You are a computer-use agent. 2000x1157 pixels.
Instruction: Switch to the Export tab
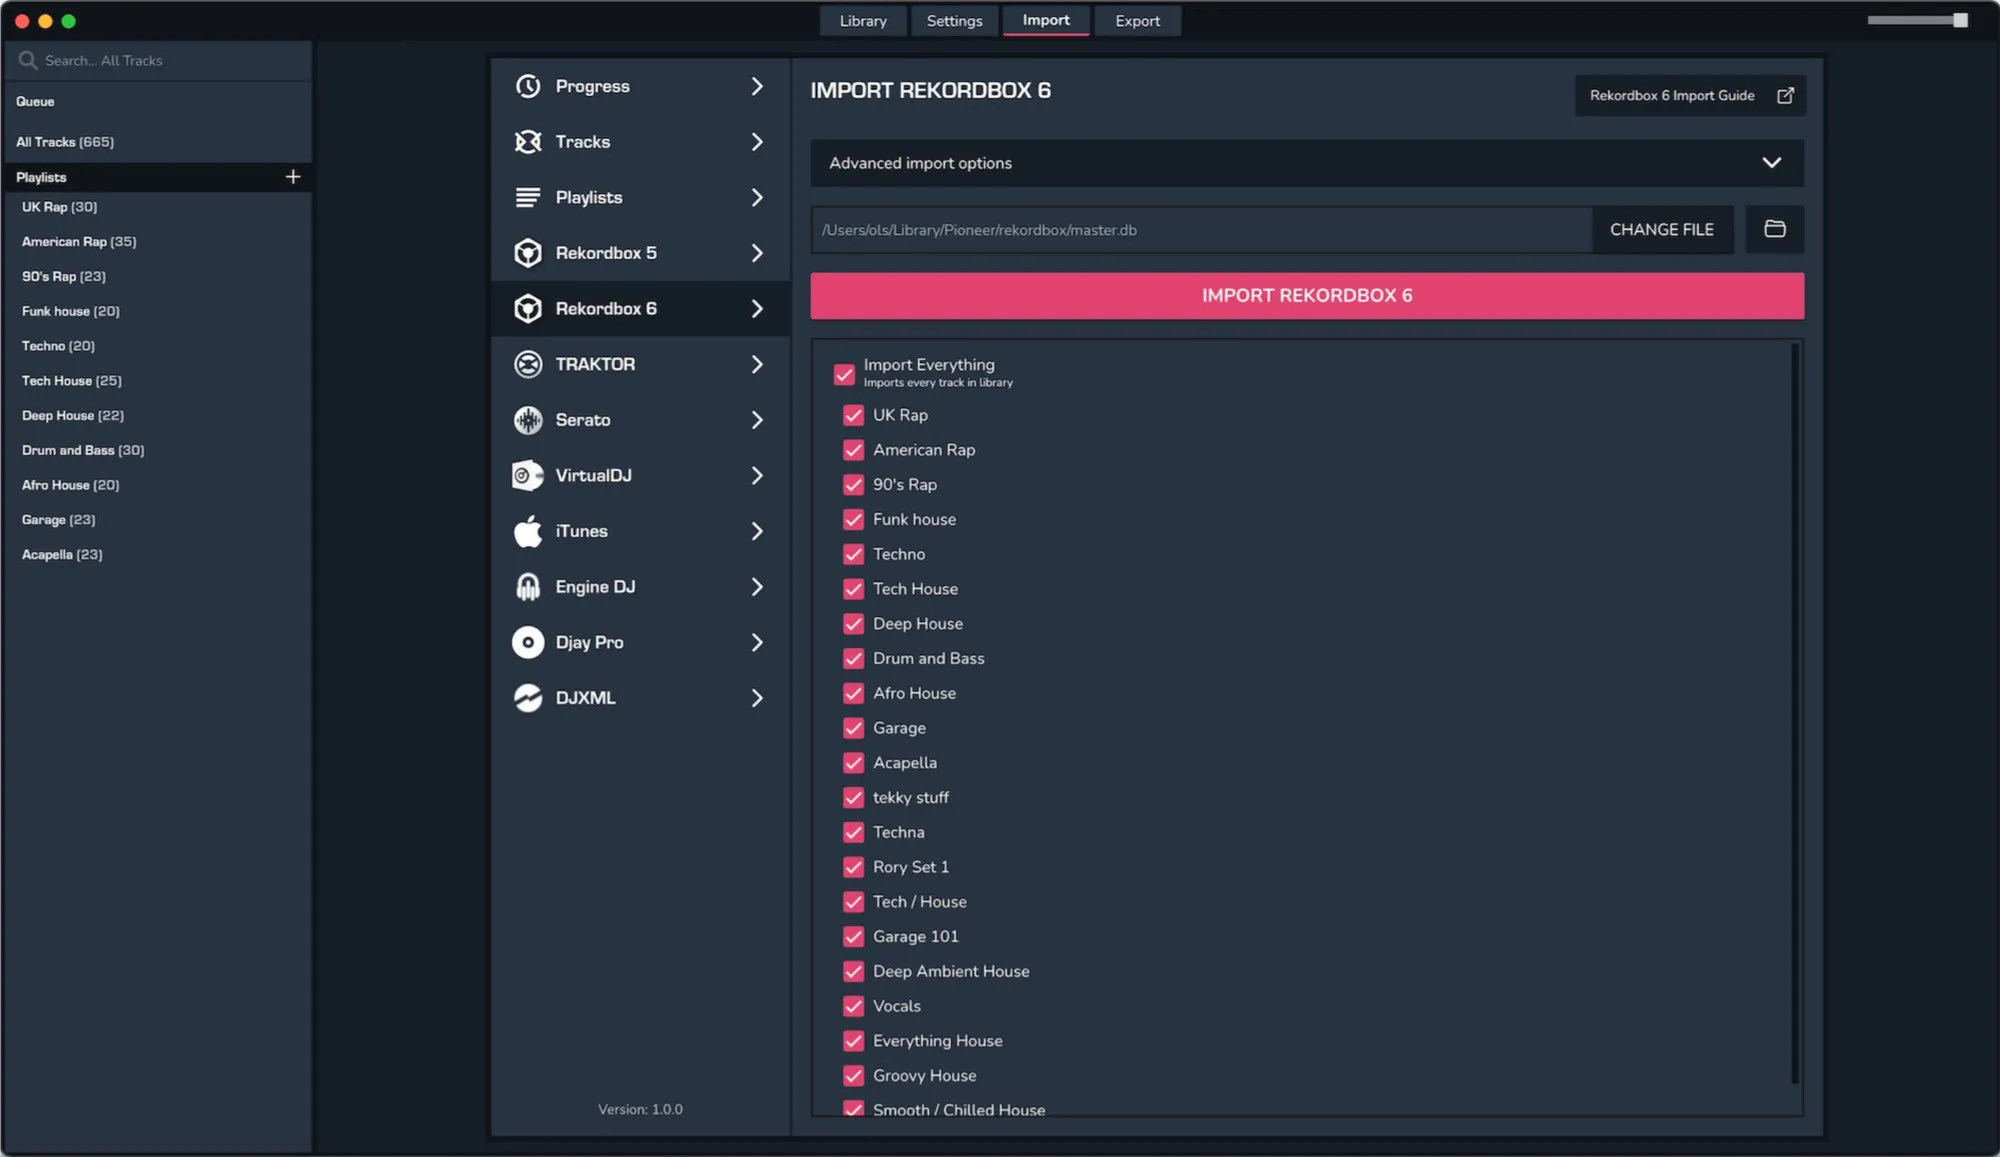tap(1137, 20)
